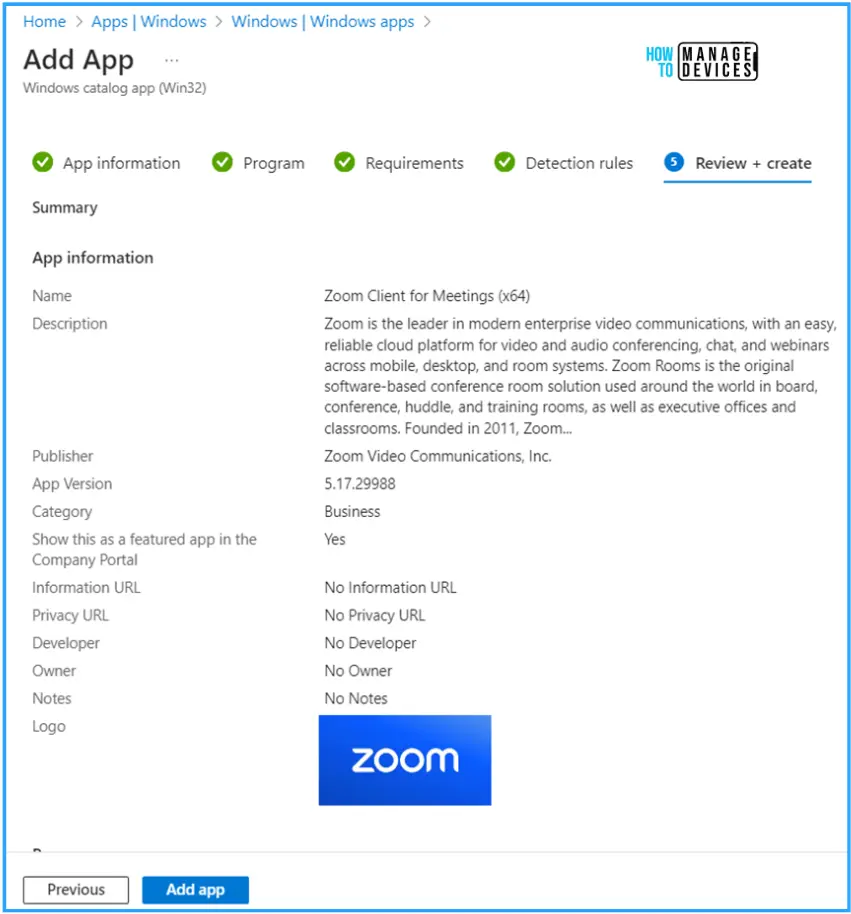Click the chevron after Windows apps breadcrumb
The image size is (851, 914).
427,22
